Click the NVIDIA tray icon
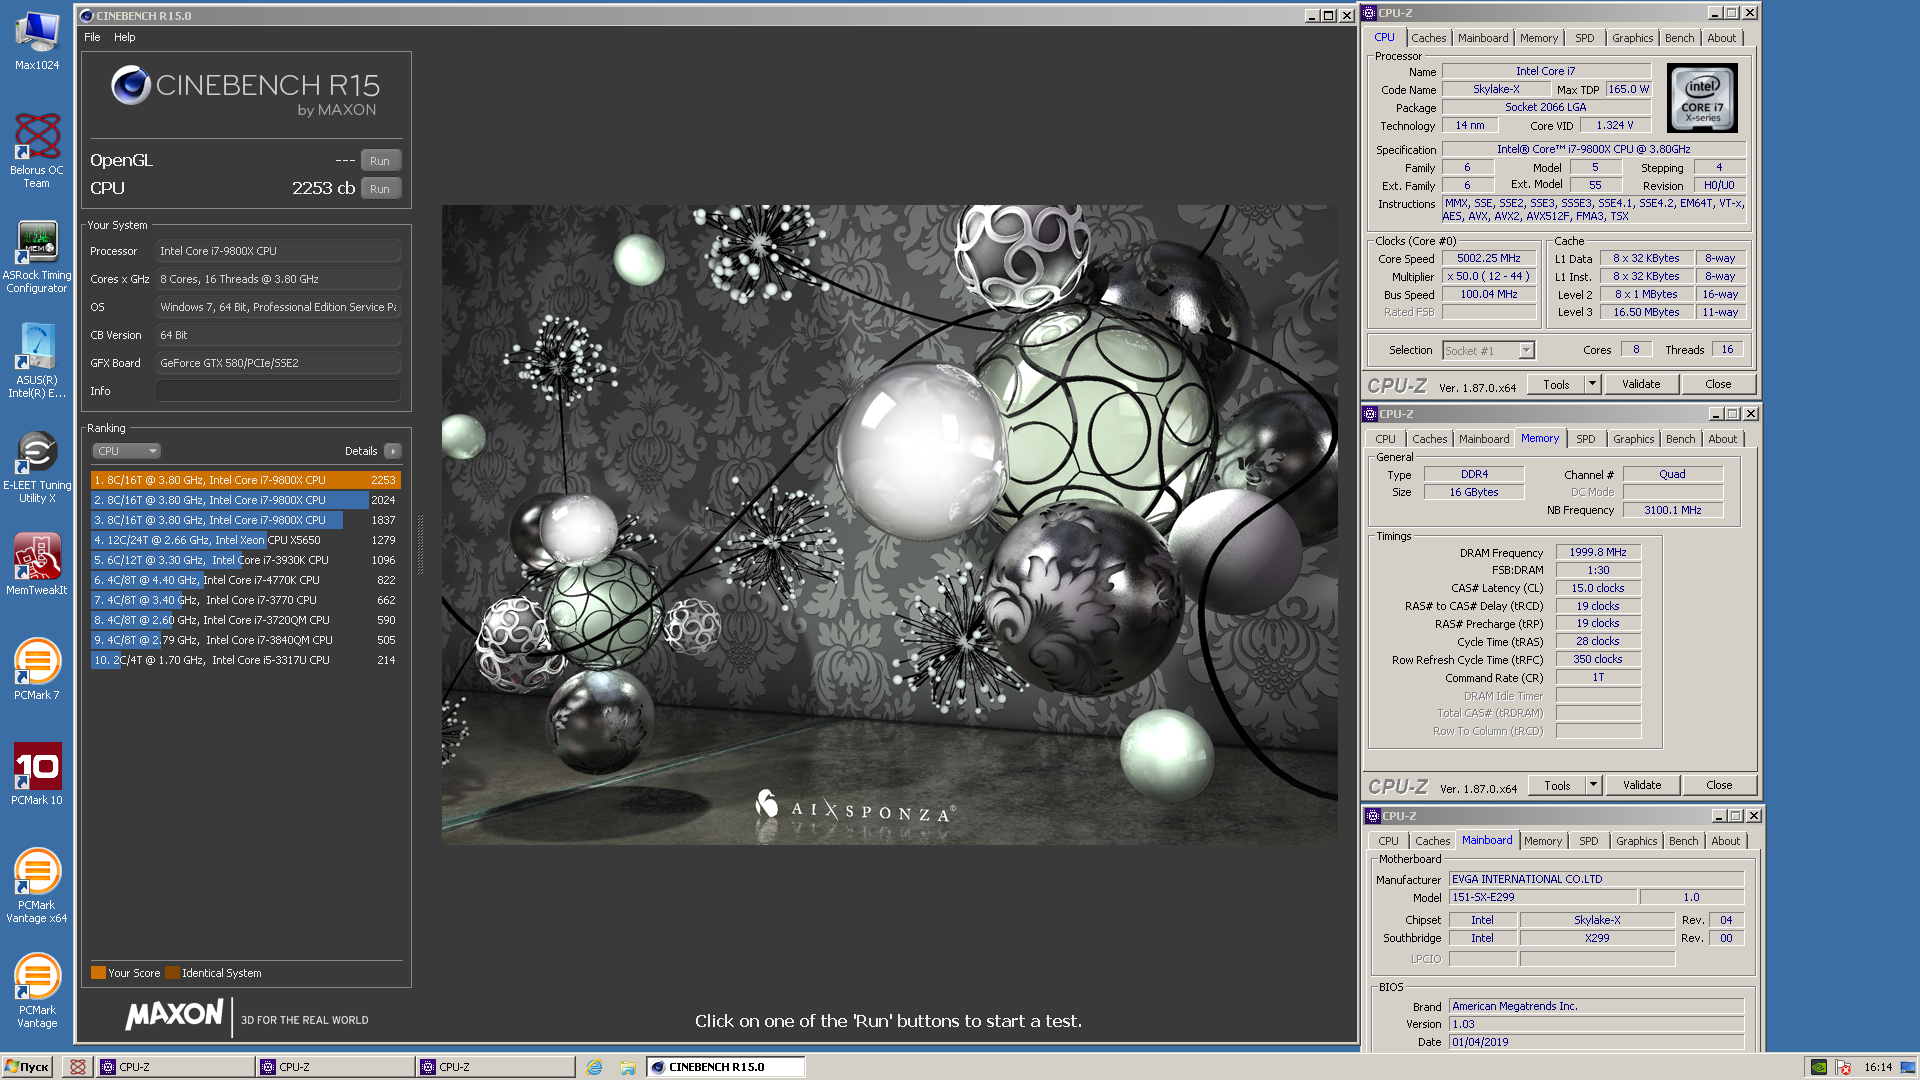Image resolution: width=1920 pixels, height=1080 pixels. pyautogui.click(x=1819, y=1067)
